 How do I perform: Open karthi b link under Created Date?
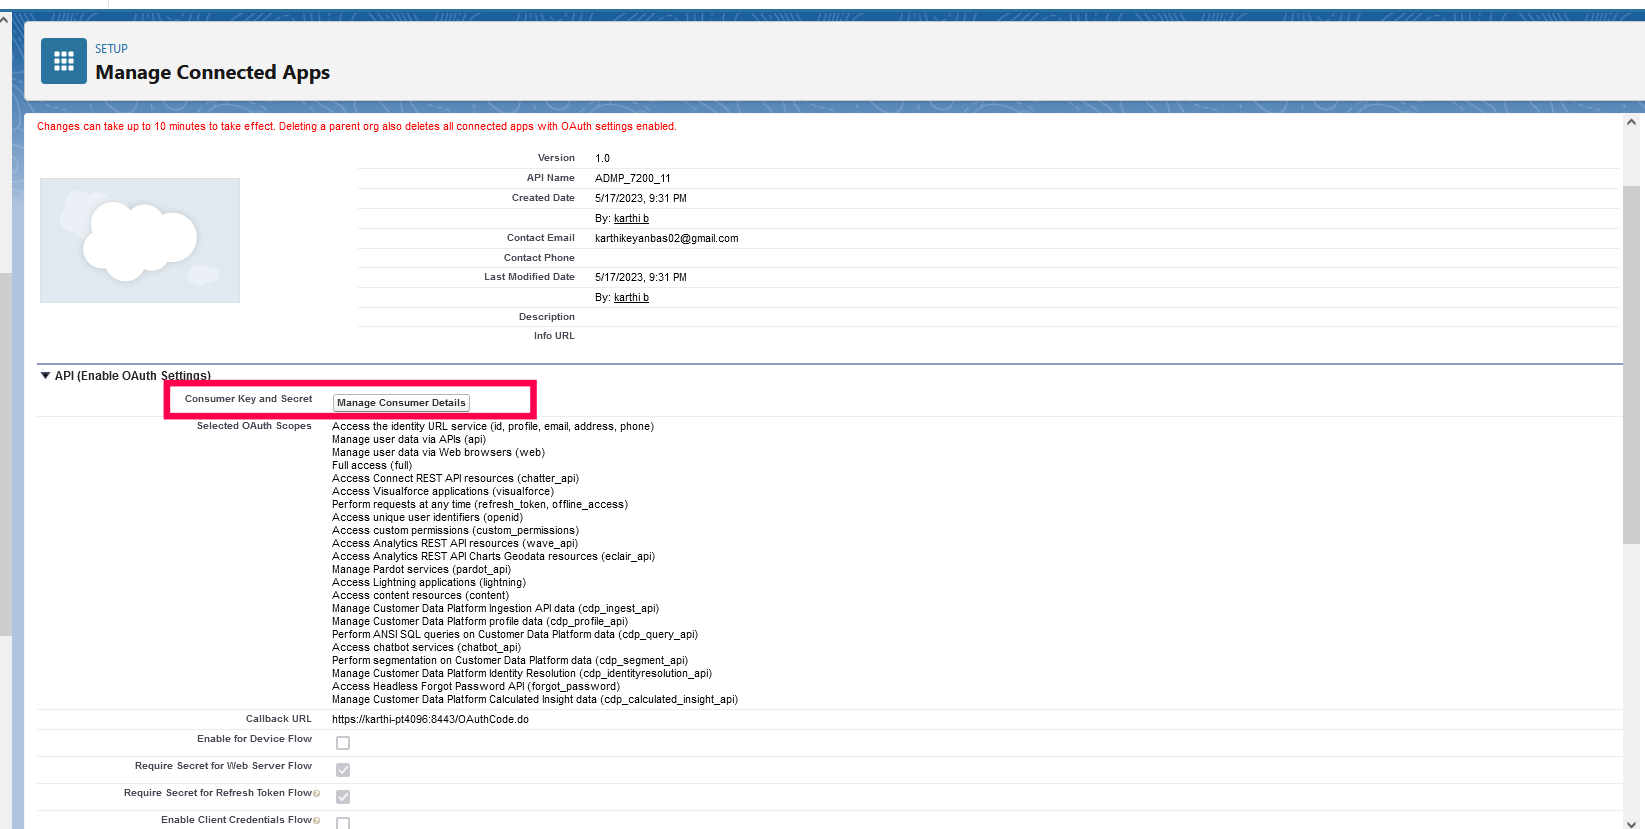pos(631,218)
